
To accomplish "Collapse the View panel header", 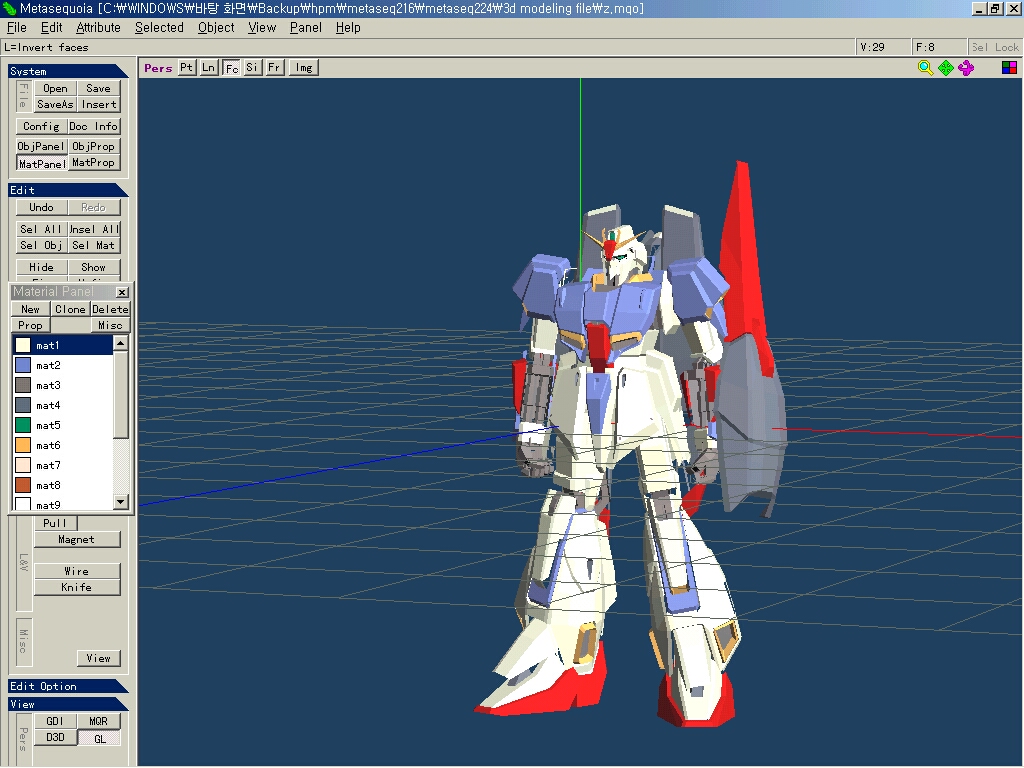I will pos(67,704).
